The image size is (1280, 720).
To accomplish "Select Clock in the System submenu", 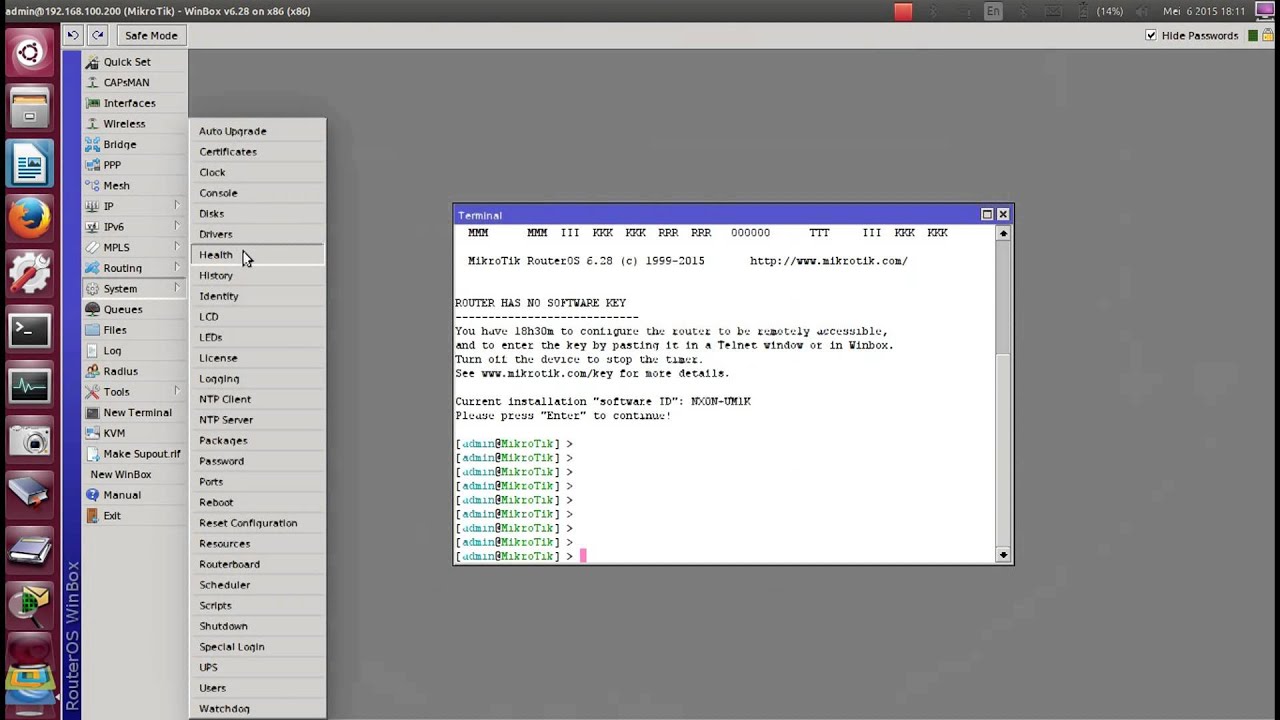I will (258, 172).
